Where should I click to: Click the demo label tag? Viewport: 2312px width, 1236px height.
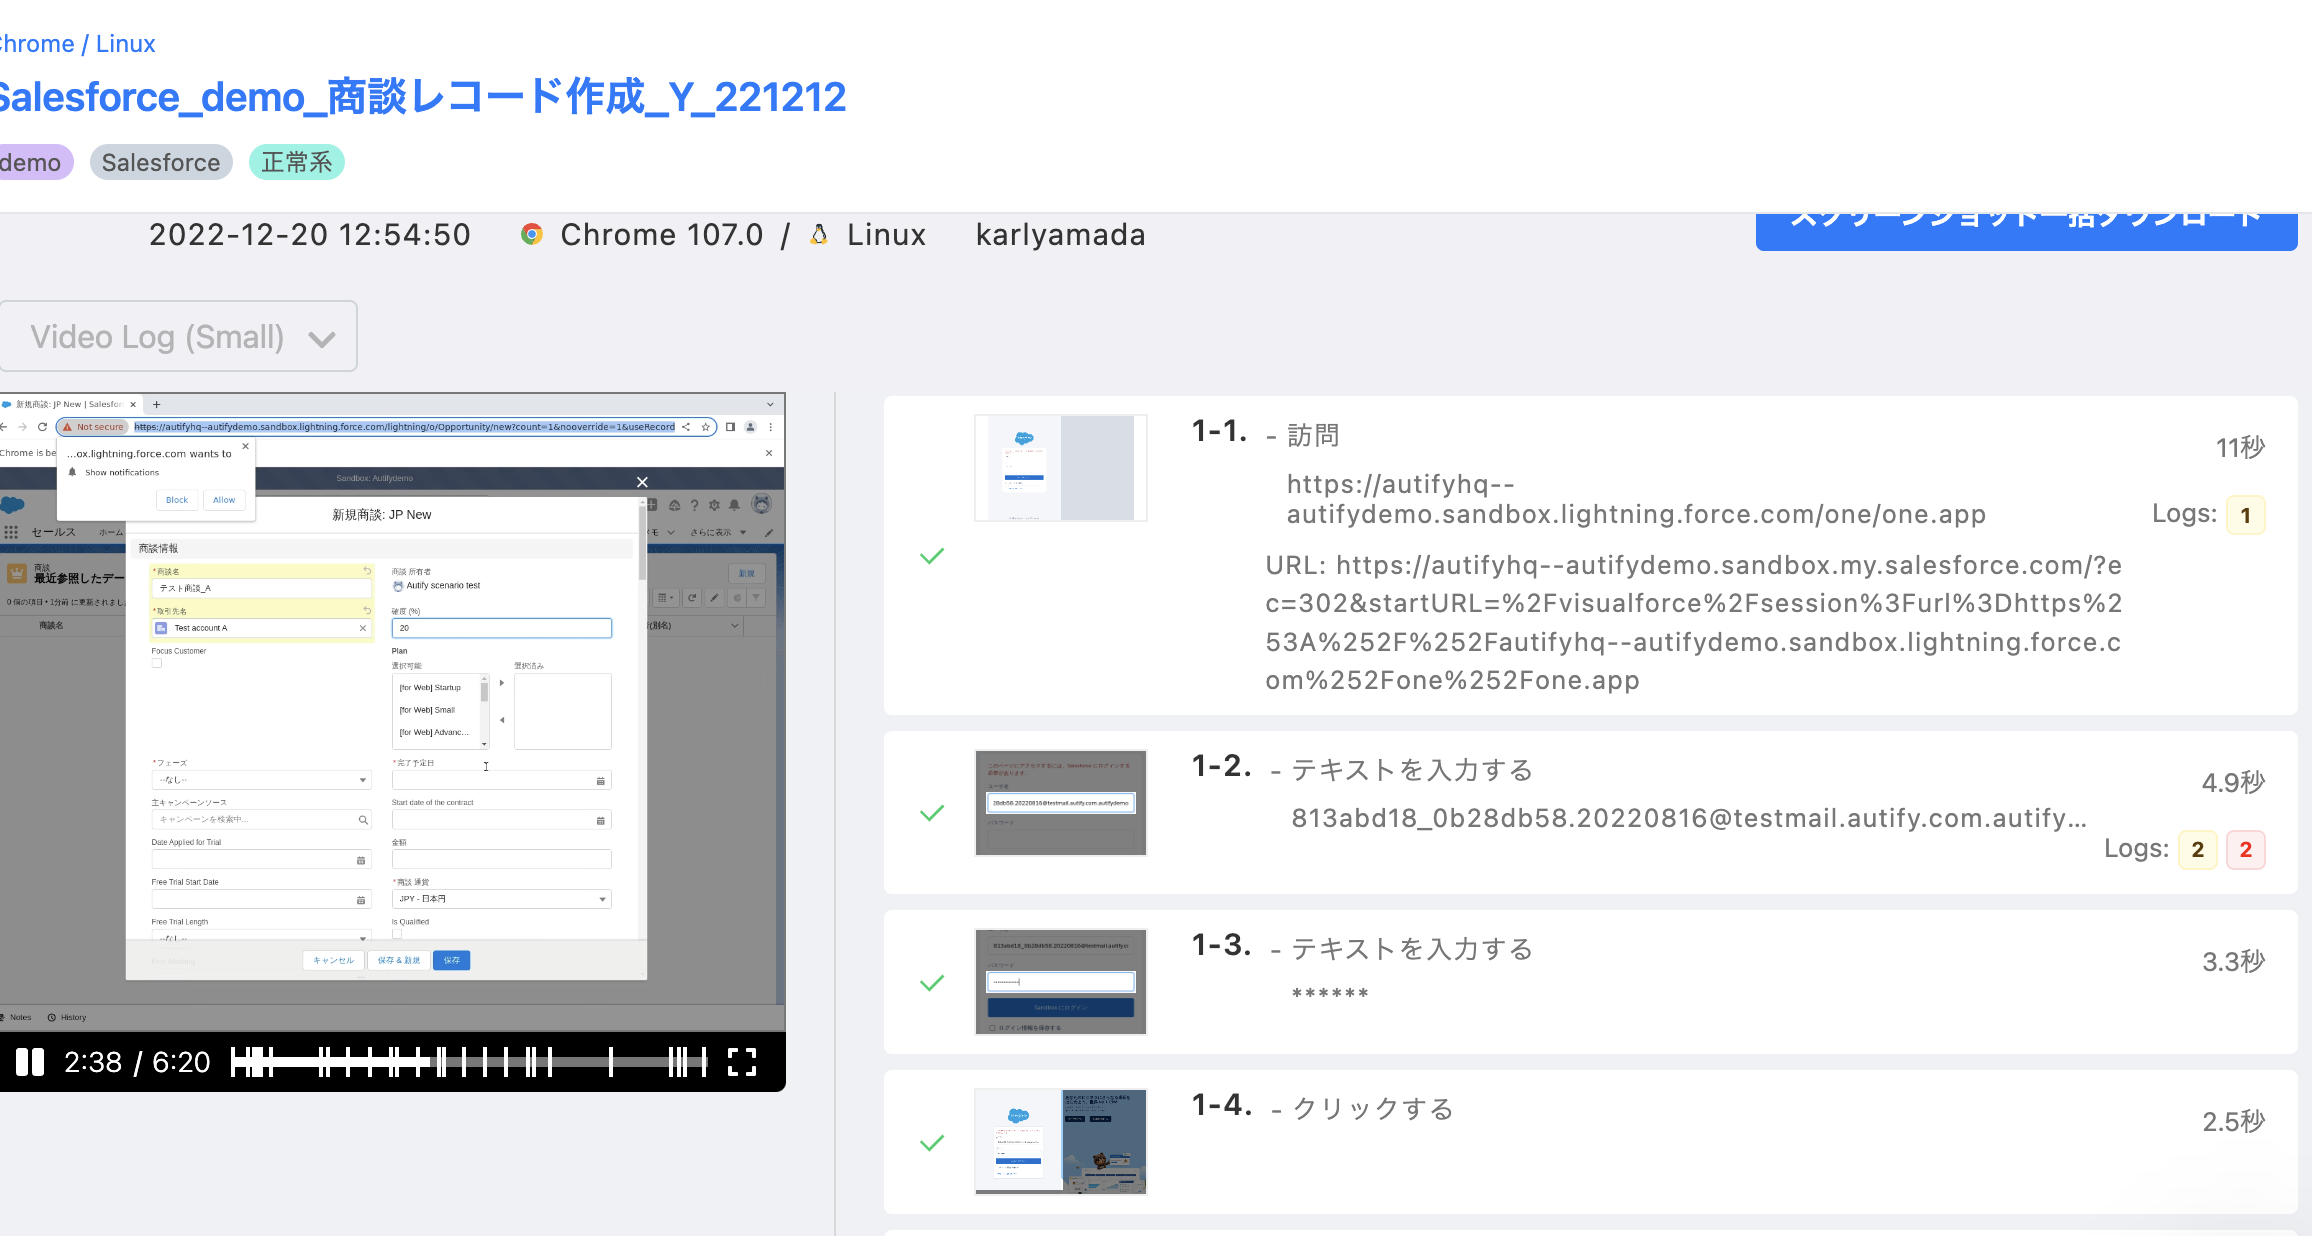[32, 163]
